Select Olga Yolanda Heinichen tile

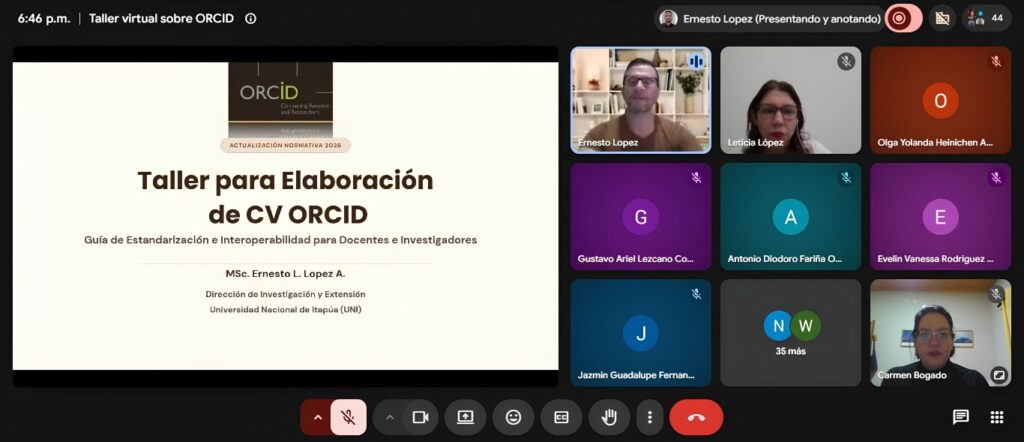pos(940,100)
